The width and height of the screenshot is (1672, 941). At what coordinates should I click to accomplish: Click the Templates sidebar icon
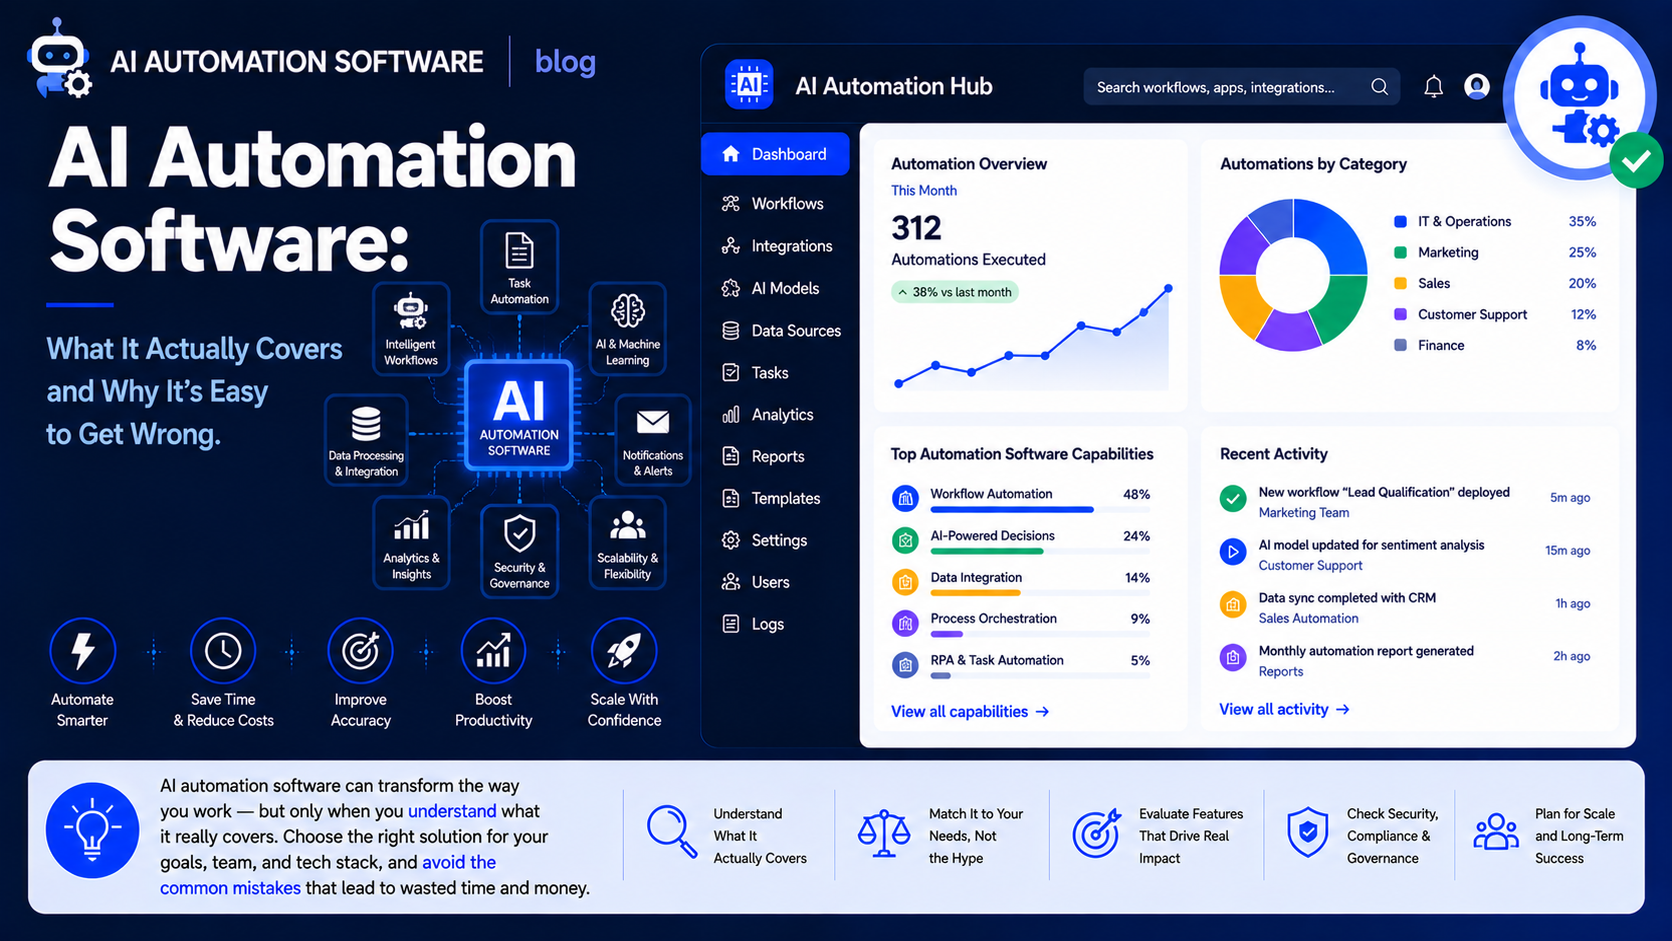tap(731, 498)
